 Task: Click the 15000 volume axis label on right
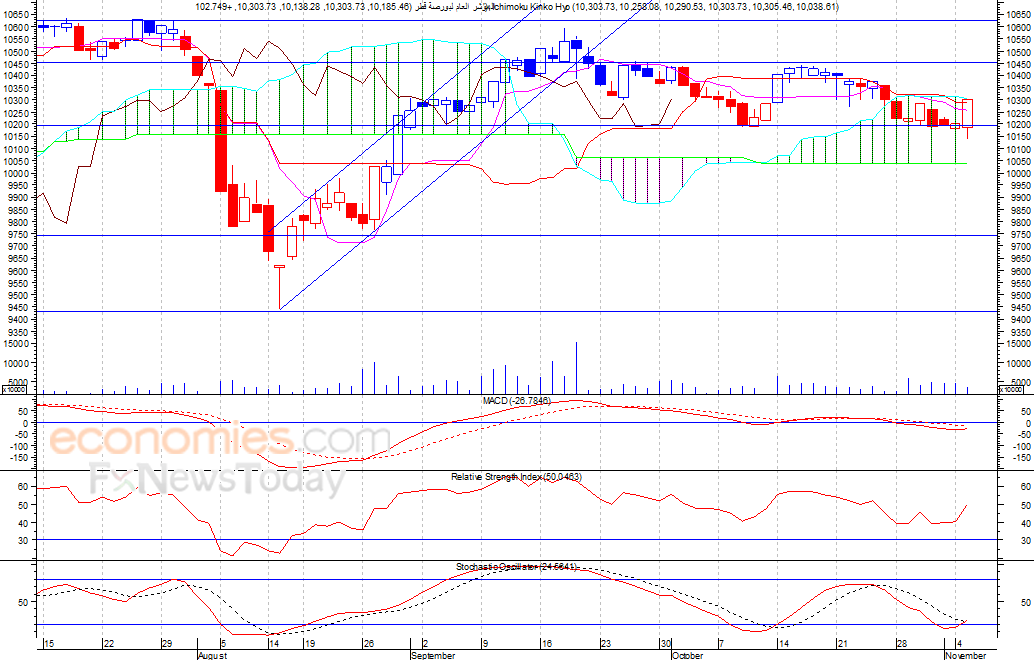coord(1018,344)
